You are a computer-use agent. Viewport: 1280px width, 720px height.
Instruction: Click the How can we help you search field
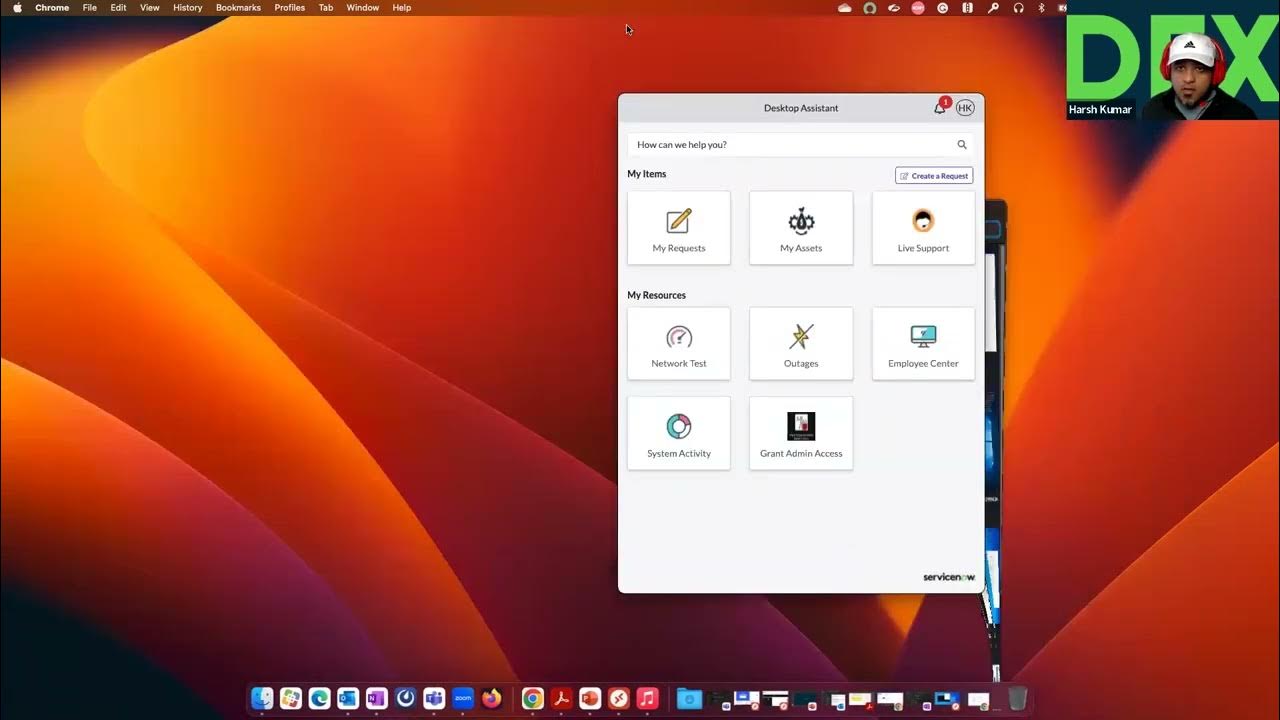click(800, 145)
